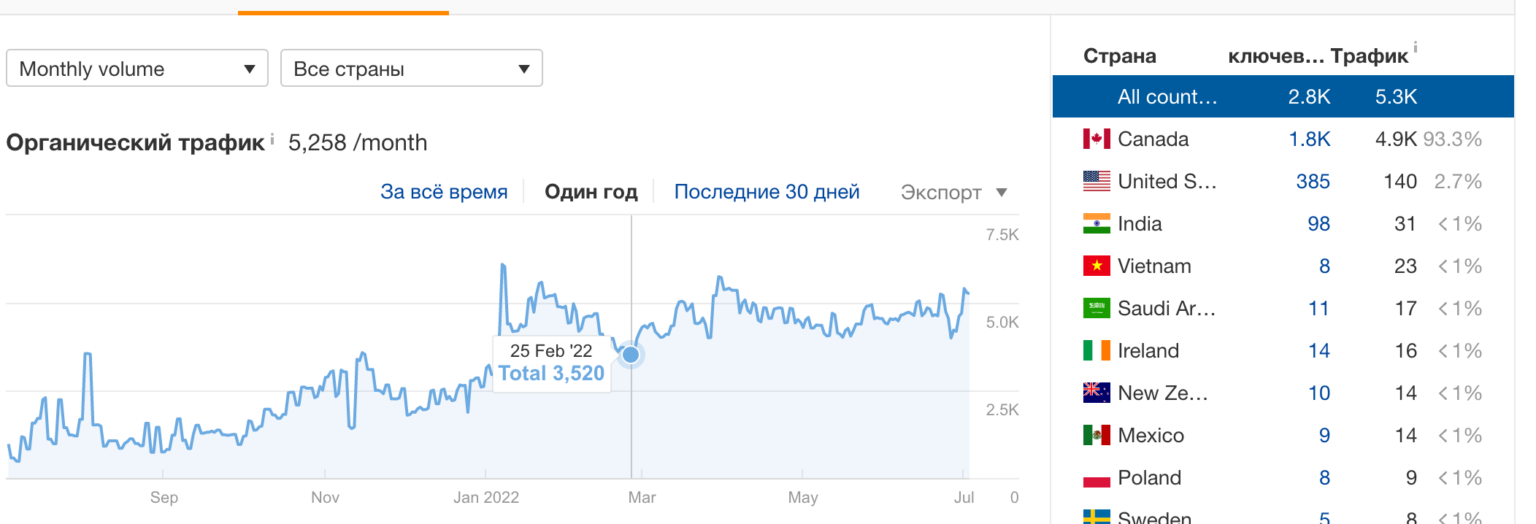Expand the Экспорт export menu
The image size is (1536, 524).
tap(954, 192)
